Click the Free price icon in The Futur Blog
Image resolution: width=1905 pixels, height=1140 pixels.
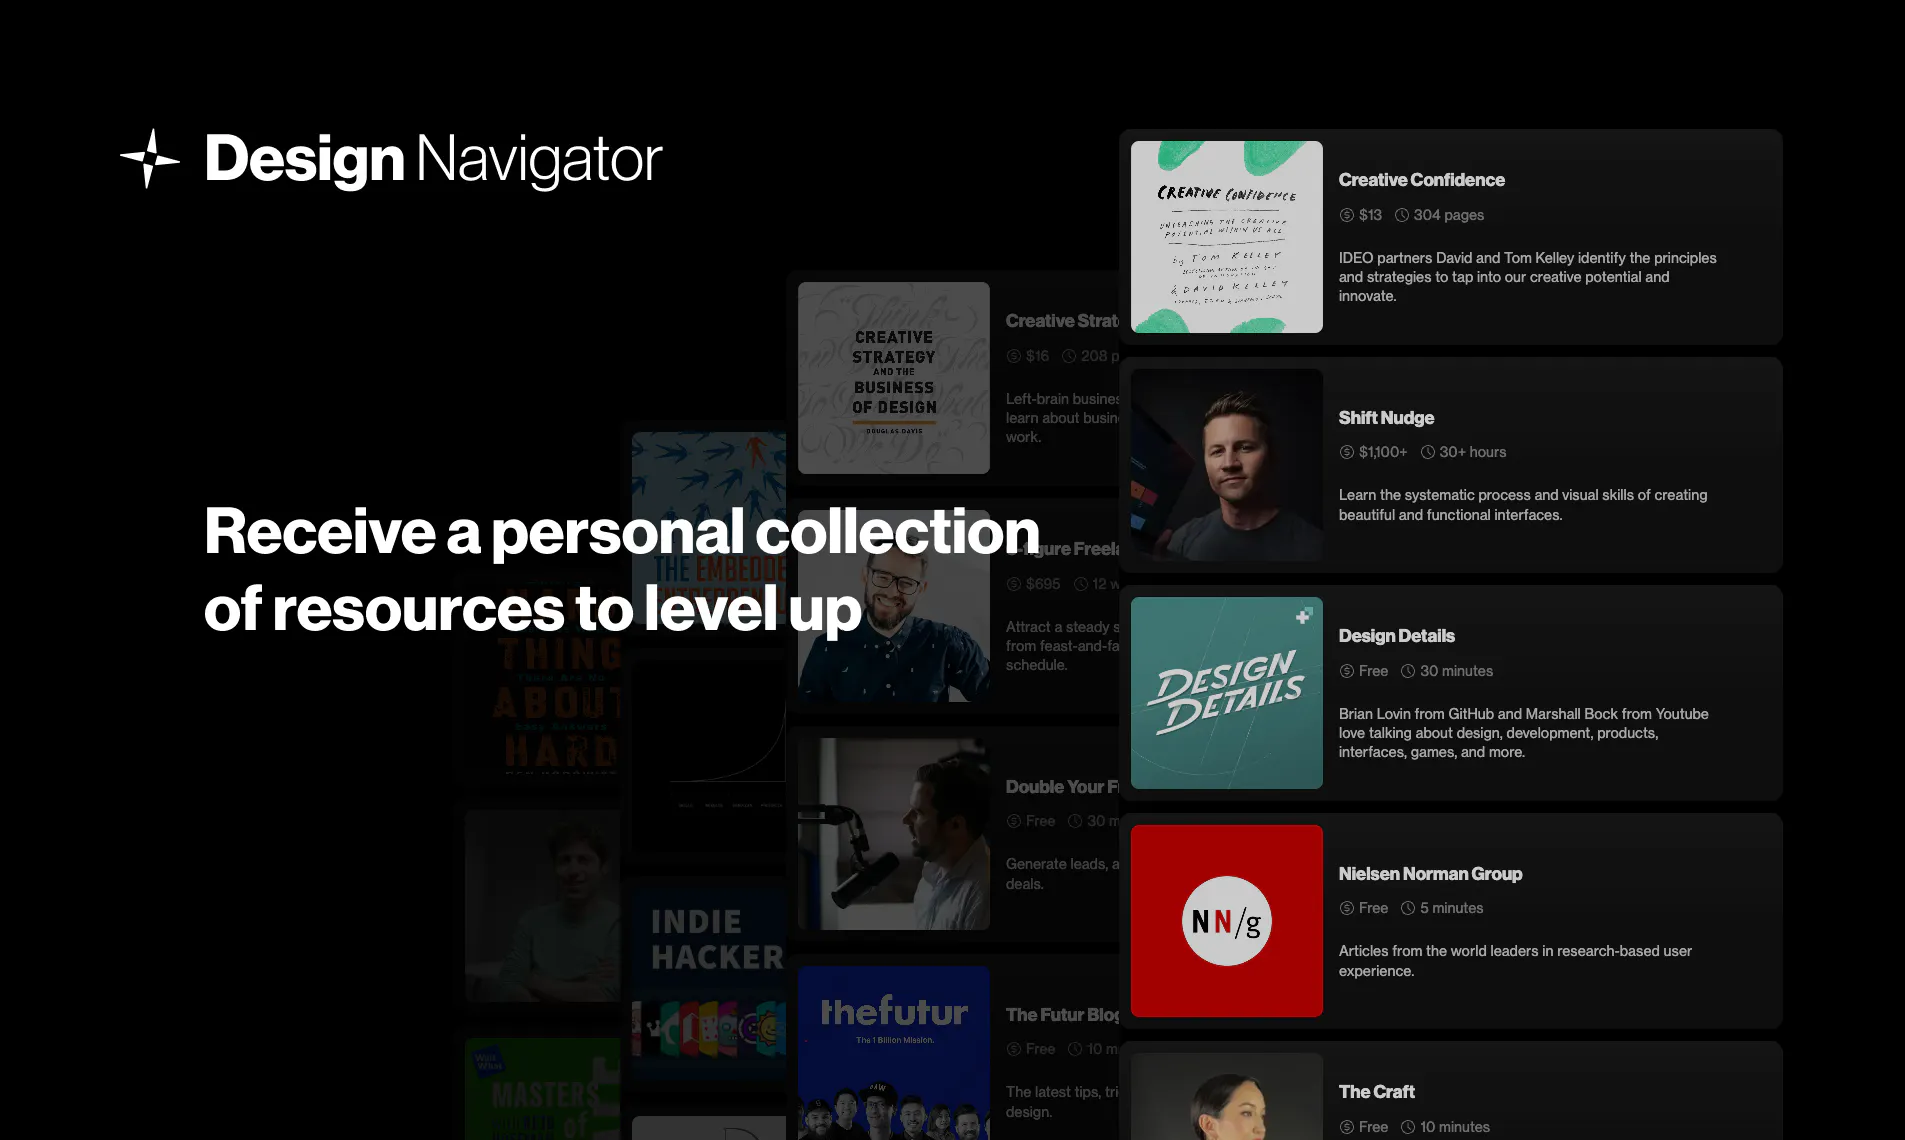point(1013,1049)
